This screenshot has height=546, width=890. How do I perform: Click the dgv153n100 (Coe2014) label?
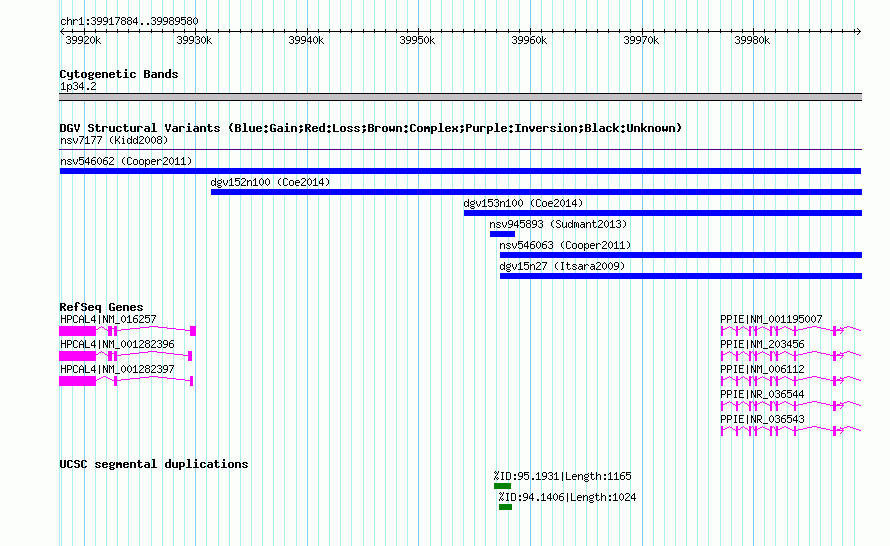[x=523, y=203]
